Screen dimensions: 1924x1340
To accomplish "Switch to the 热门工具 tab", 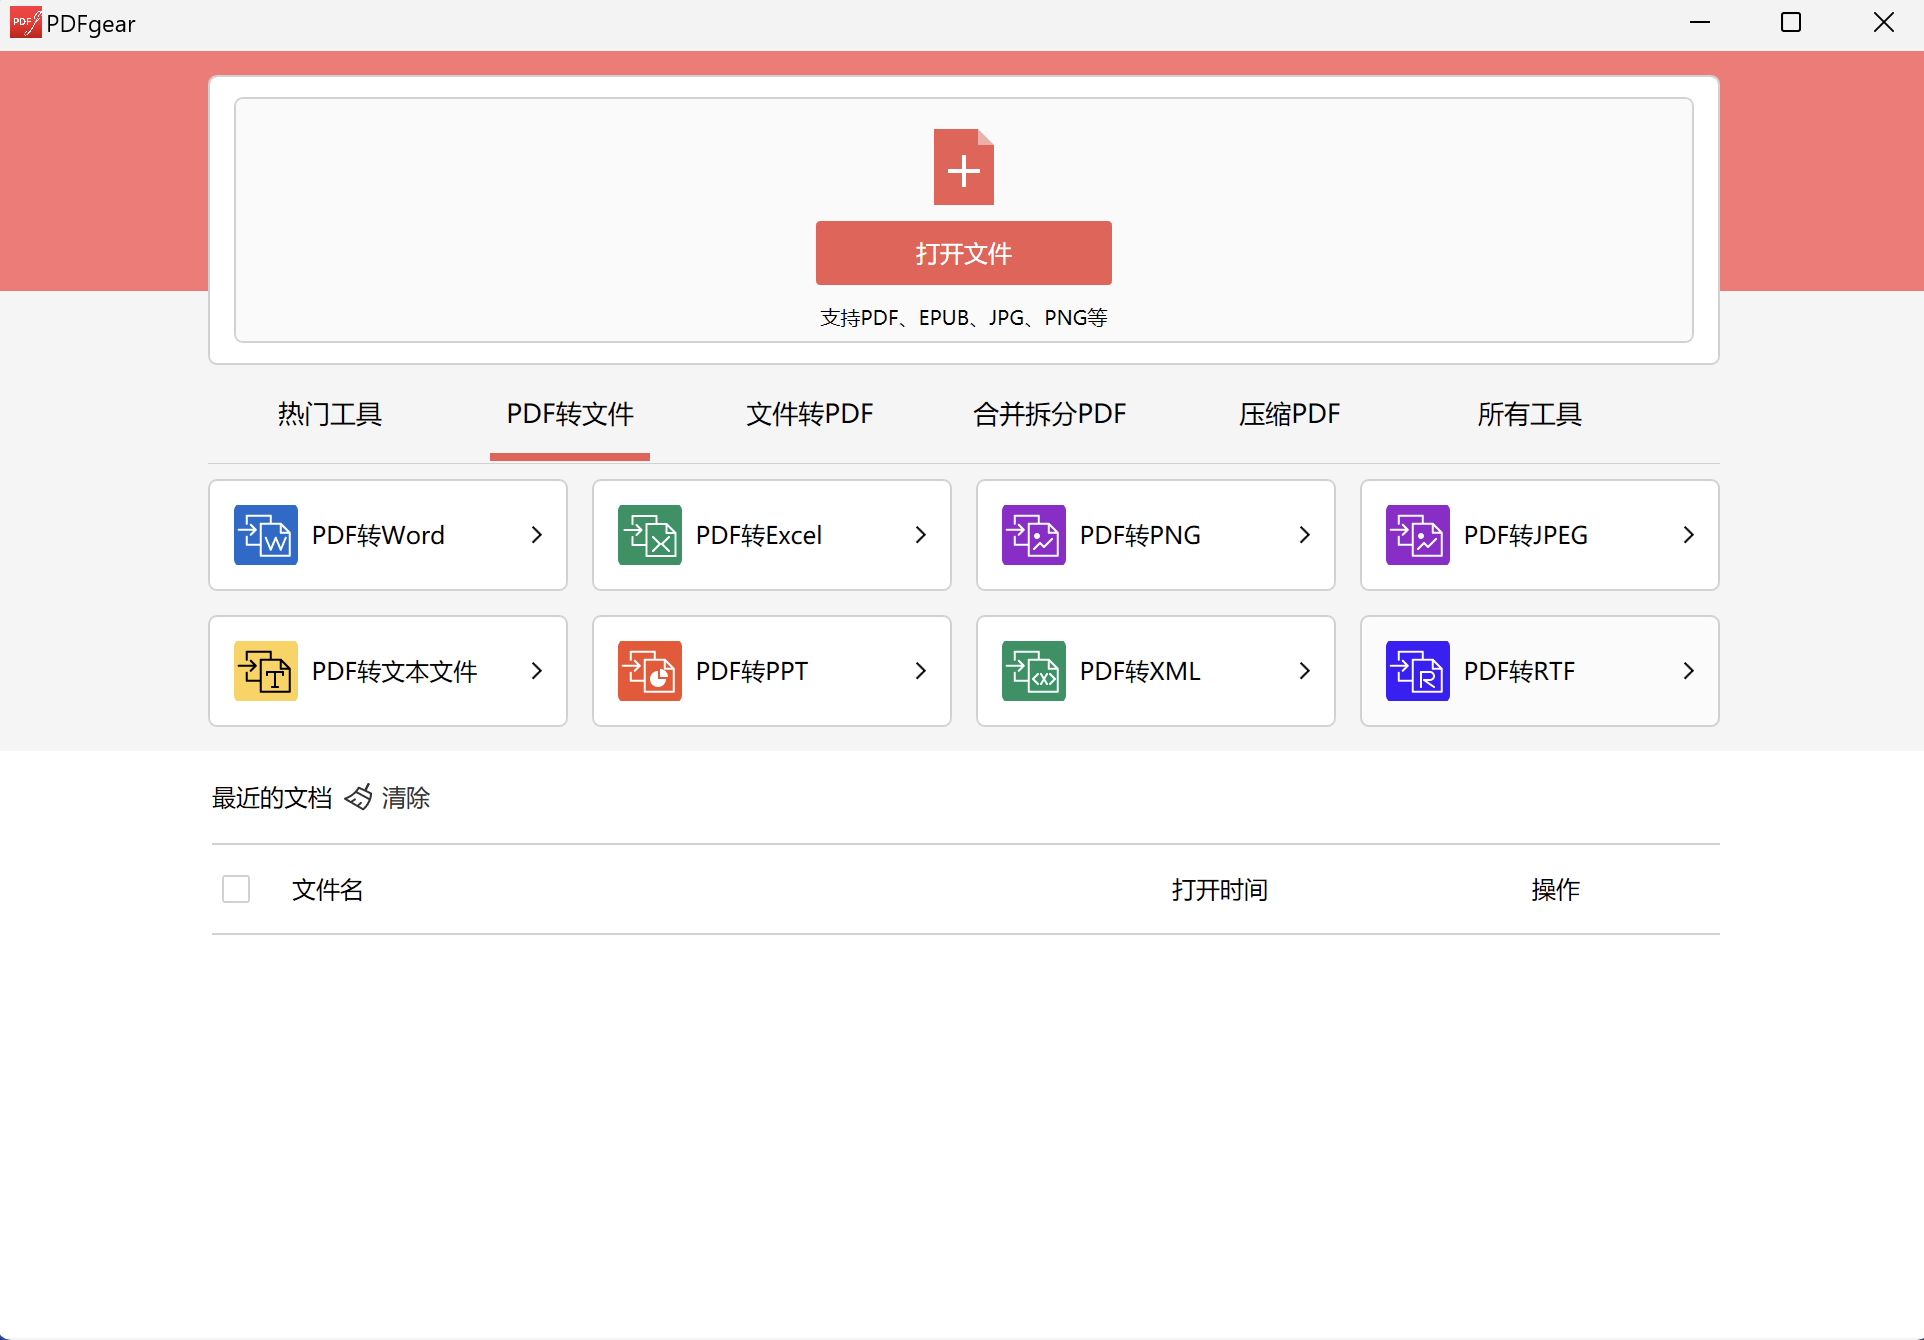I will coord(330,414).
